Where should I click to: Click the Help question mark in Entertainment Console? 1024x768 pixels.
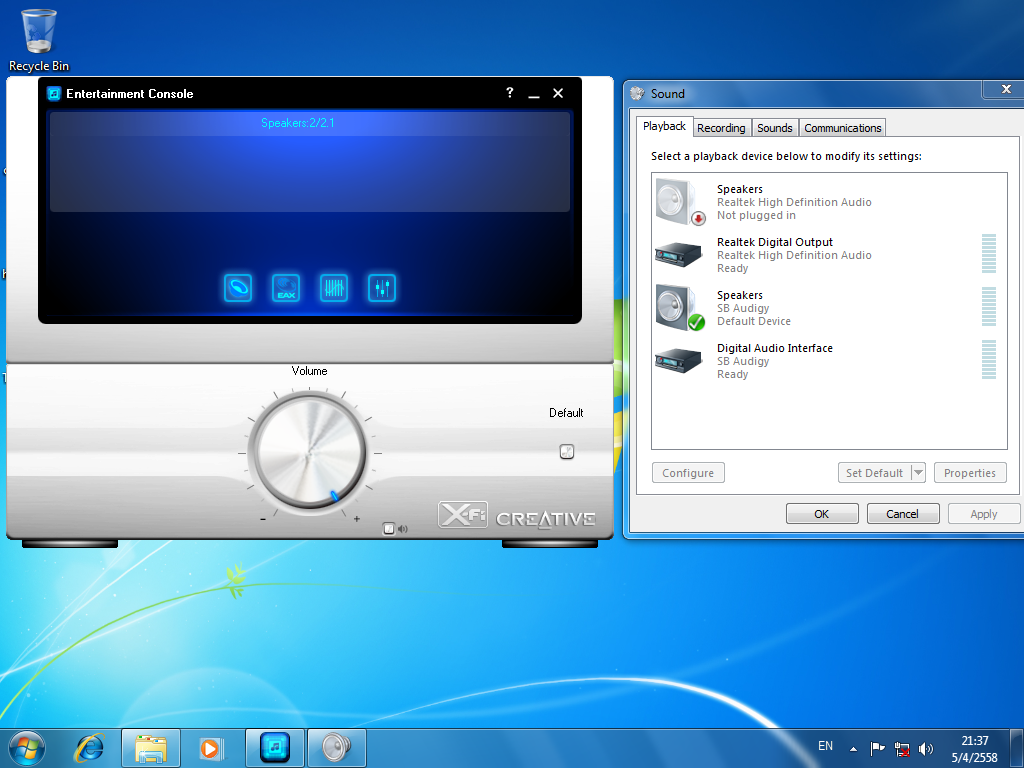[509, 93]
